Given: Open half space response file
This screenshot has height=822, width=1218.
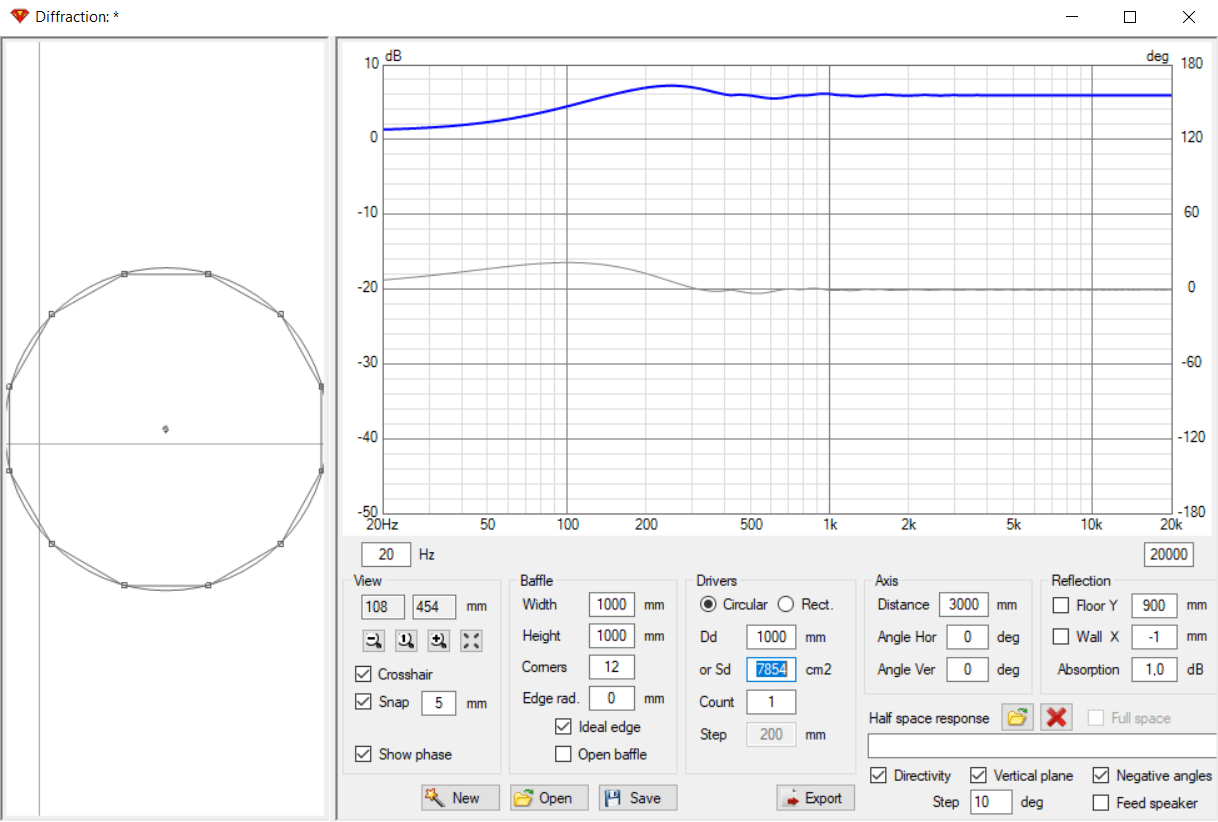Looking at the screenshot, I should click(1017, 718).
